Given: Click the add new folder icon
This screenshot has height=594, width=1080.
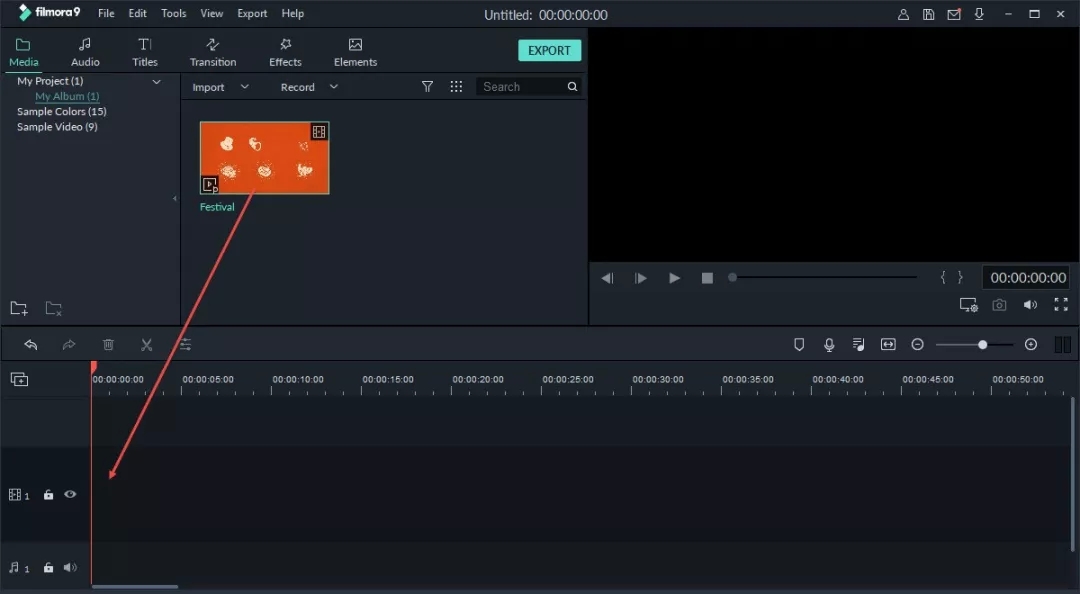Looking at the screenshot, I should click(19, 308).
